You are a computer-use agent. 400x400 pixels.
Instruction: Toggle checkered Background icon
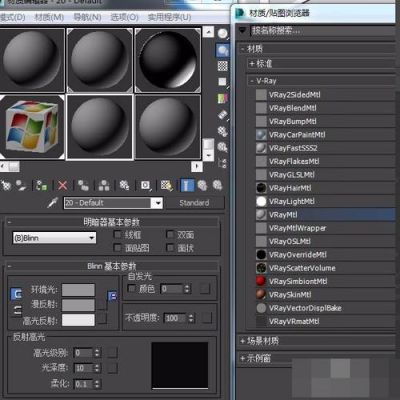tap(223, 66)
